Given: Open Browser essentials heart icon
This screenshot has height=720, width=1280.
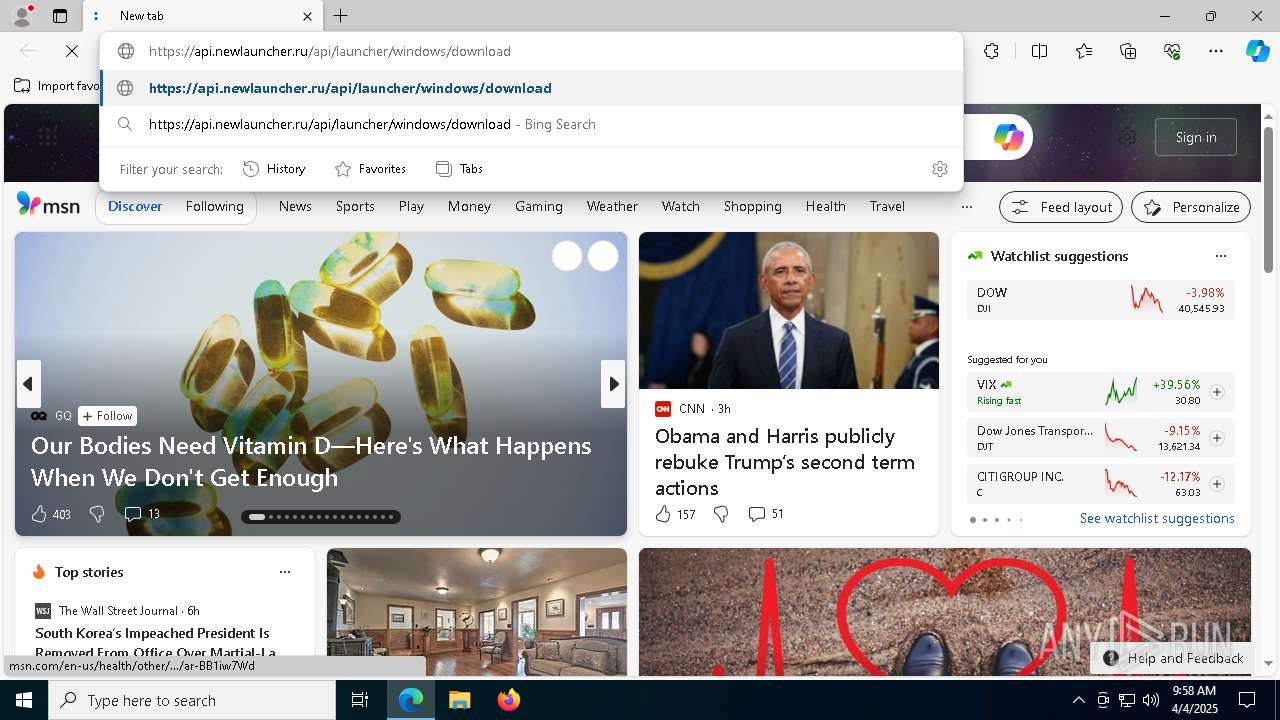Looking at the screenshot, I should point(1172,51).
